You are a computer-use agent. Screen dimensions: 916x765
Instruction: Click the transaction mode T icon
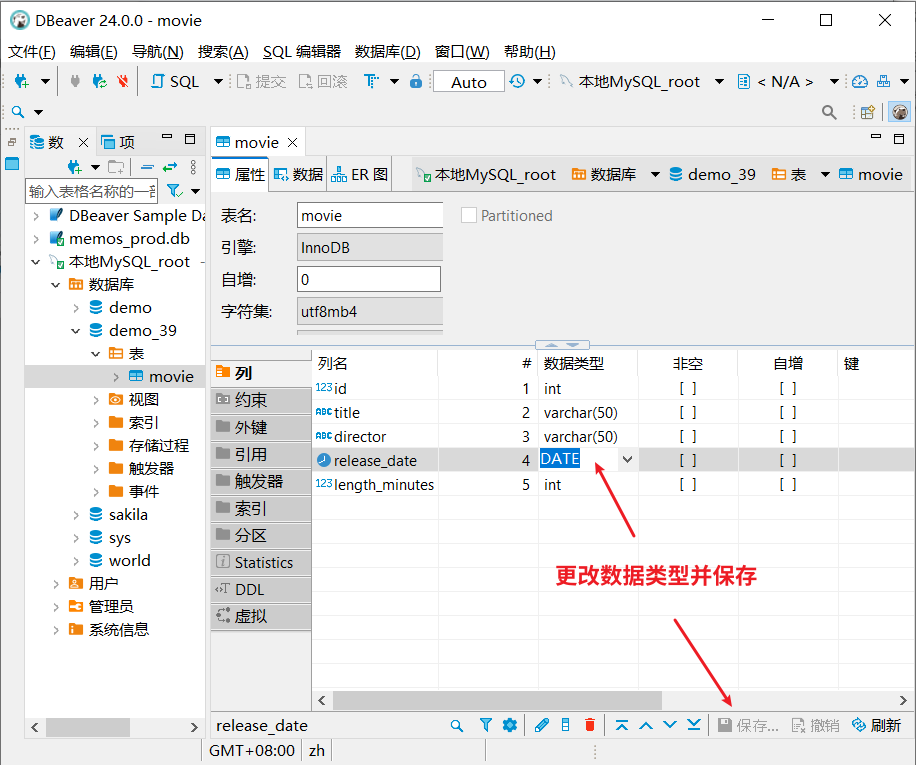click(x=372, y=81)
